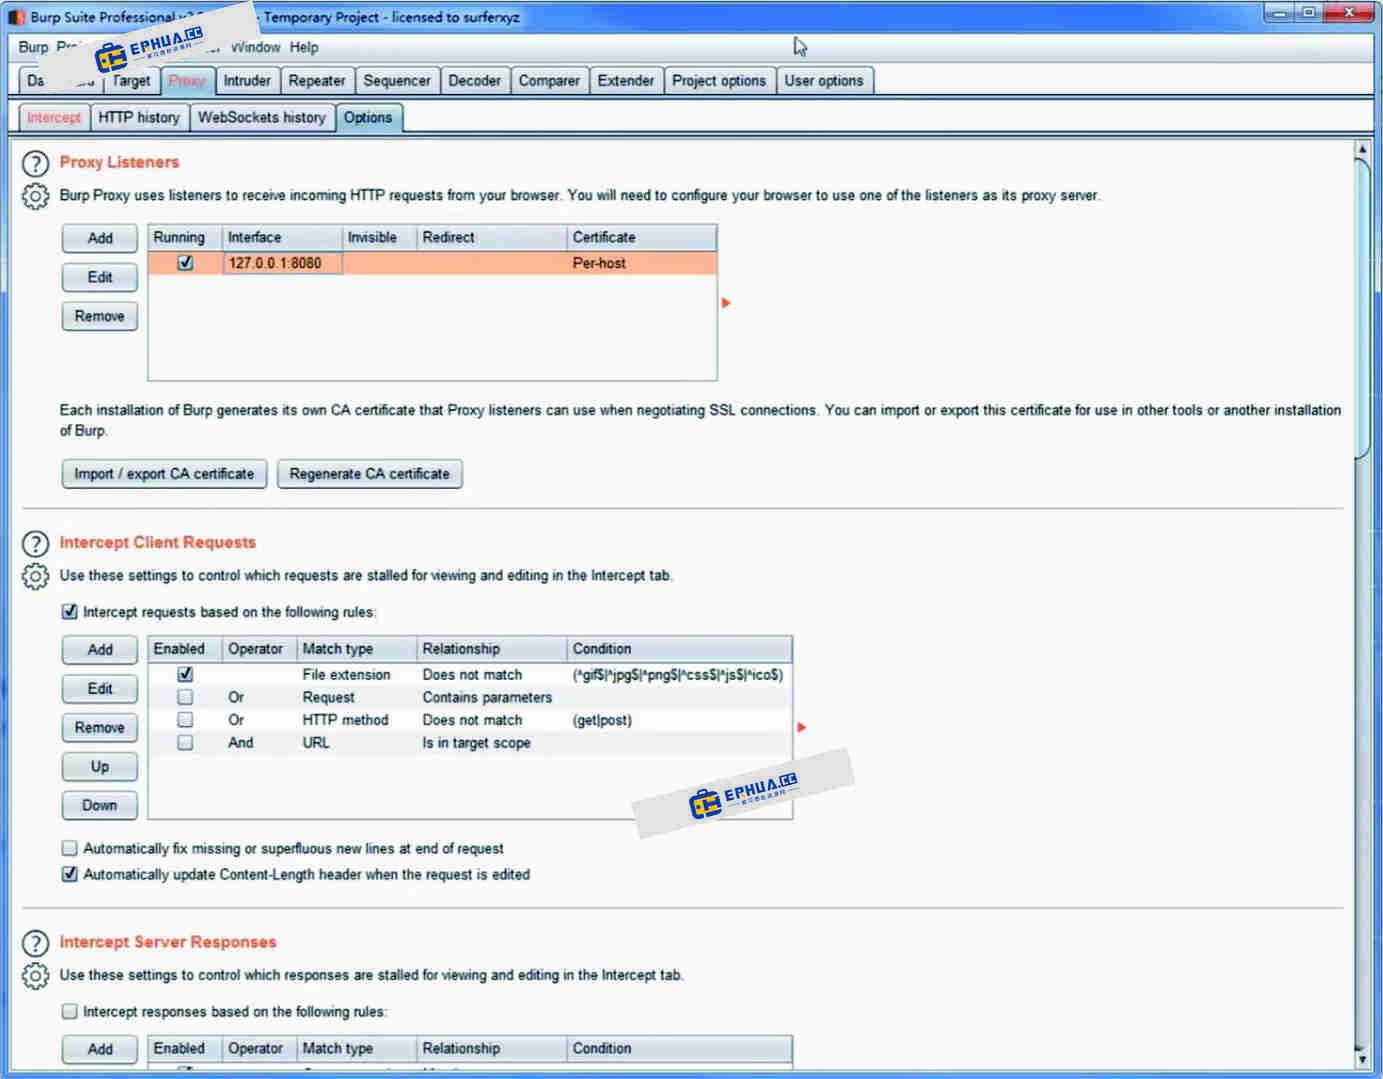Switch to the Intruder tab

tap(247, 81)
